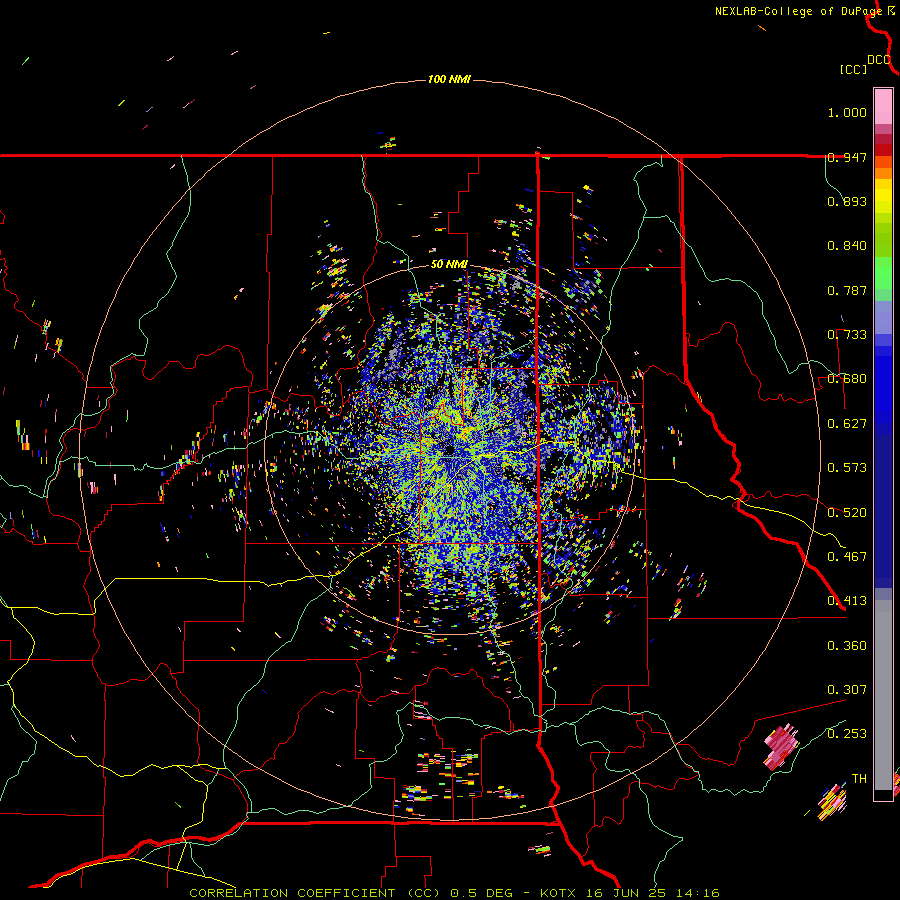Click the Correlation Coefficient KOTX caption text
Screen dimensions: 900x900
[x=454, y=893]
